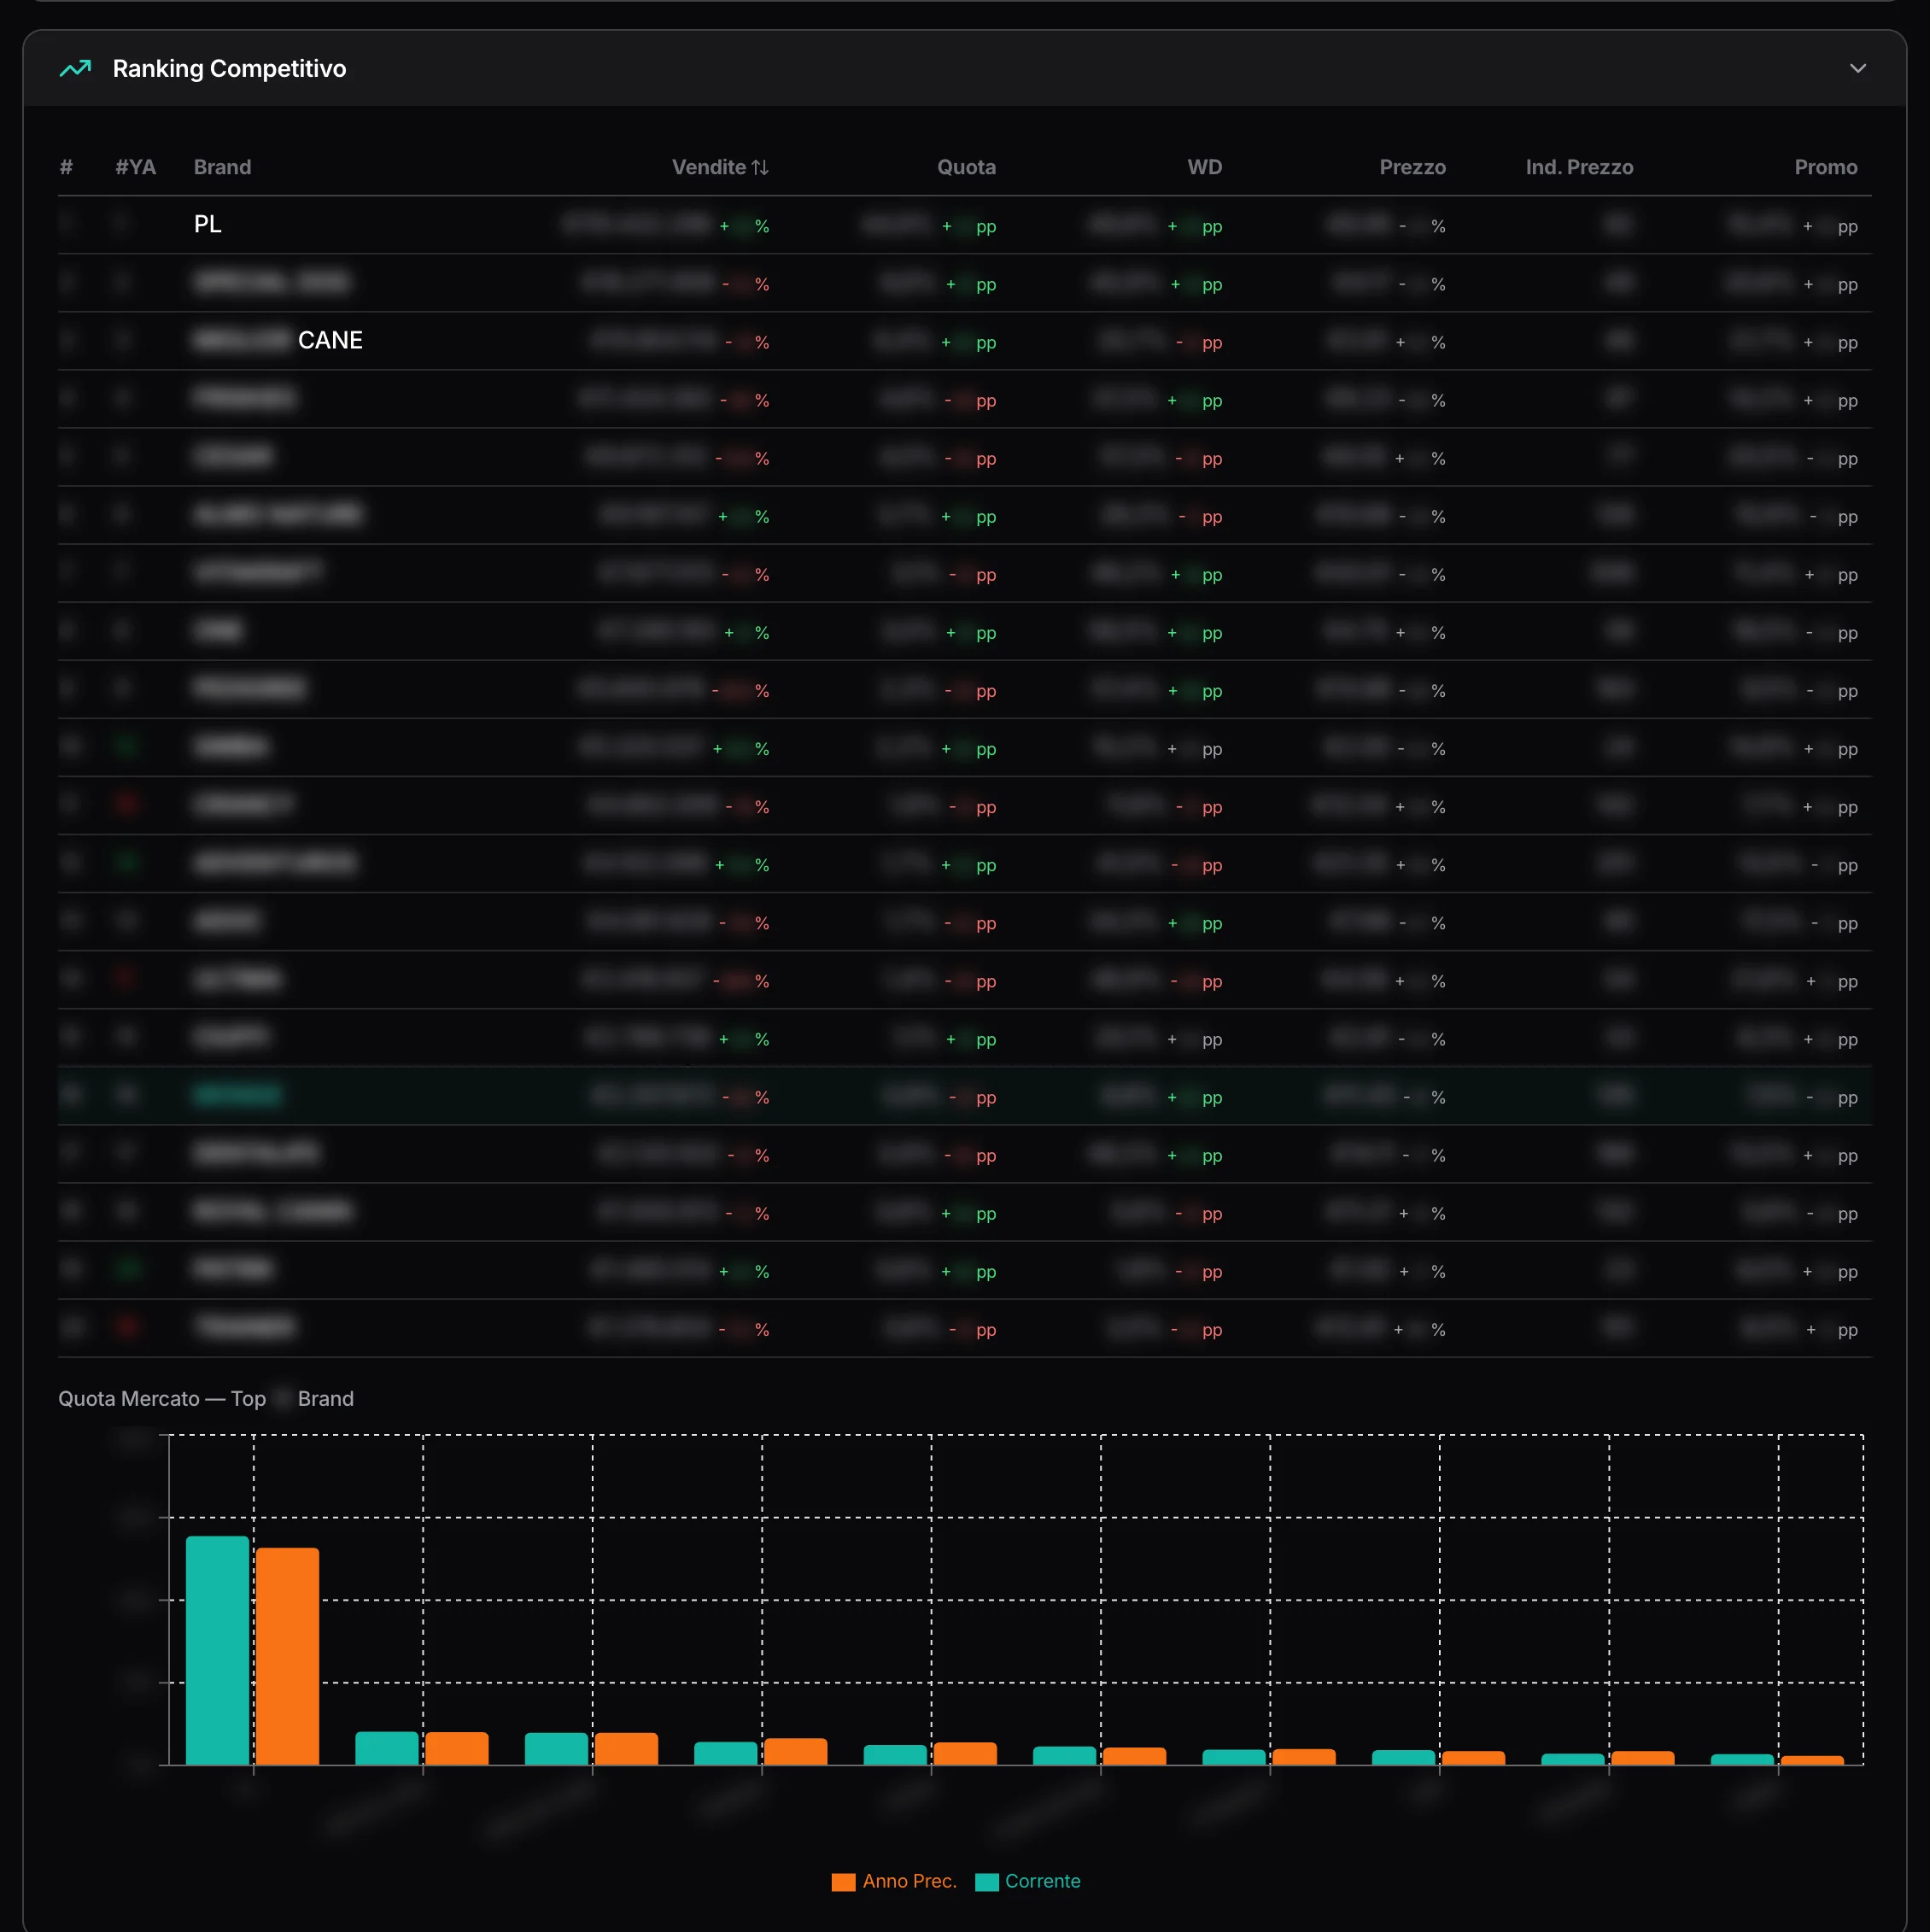This screenshot has height=1932, width=1930.
Task: Select the brand row ending in CANE
Action: coord(964,341)
